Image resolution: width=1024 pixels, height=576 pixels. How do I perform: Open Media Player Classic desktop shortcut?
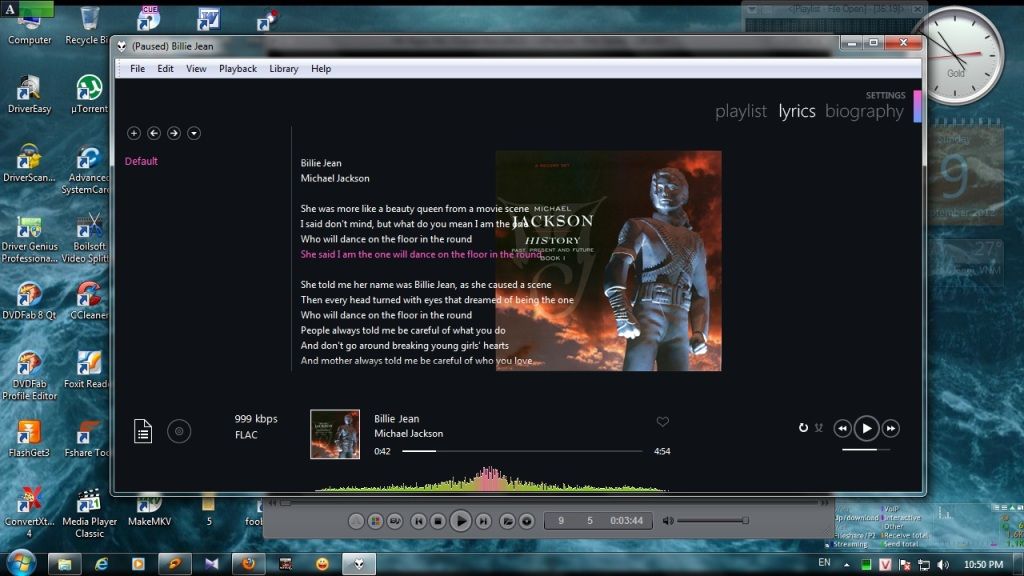[89, 514]
